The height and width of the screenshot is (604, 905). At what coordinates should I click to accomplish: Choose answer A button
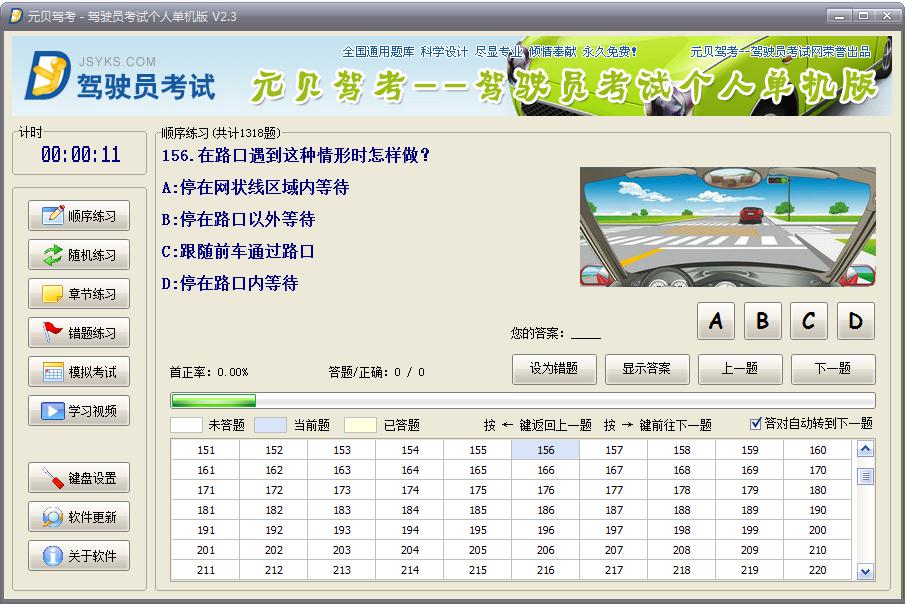(x=716, y=320)
